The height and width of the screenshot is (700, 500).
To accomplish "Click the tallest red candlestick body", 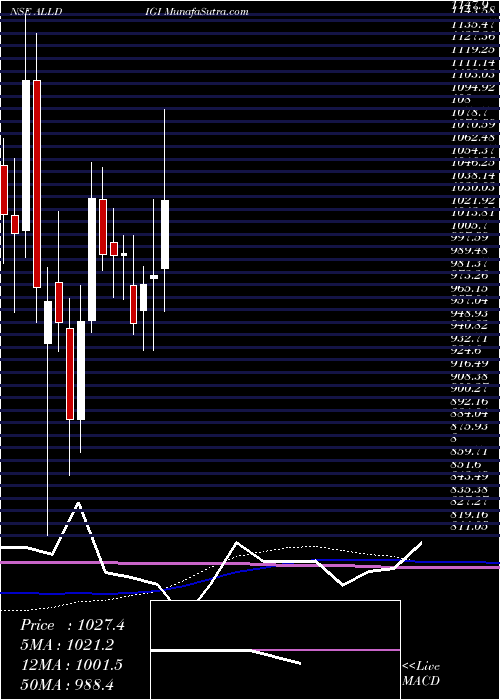I will 37,184.
